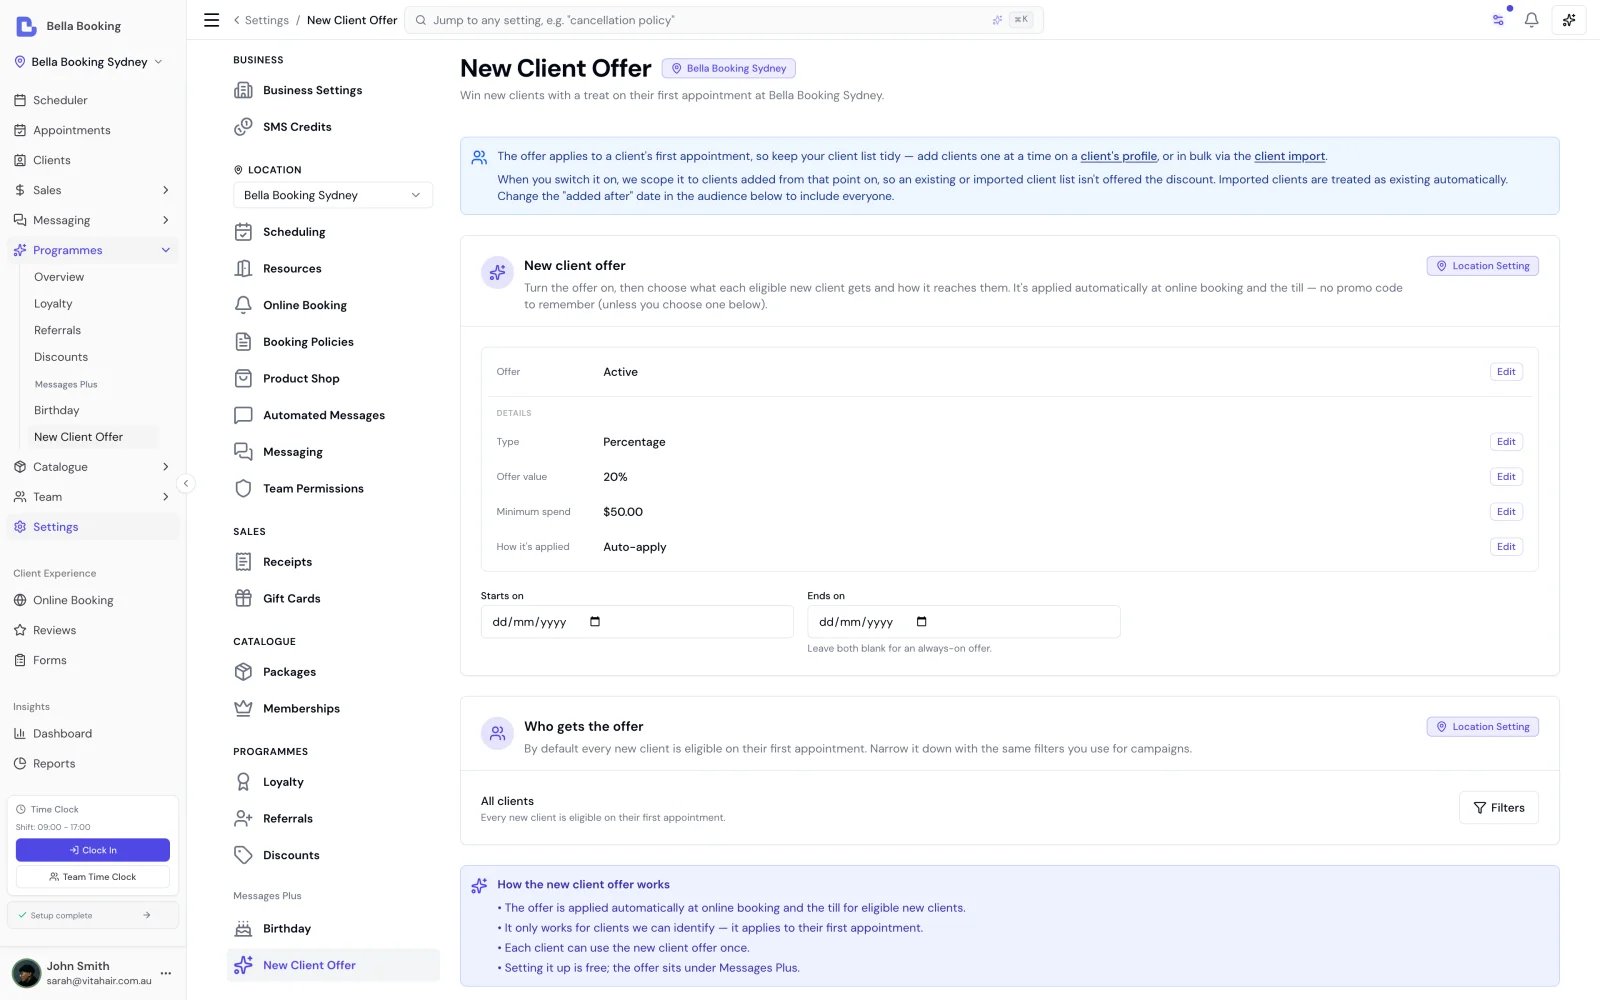Open the Birthday cake icon
1600x1000 pixels.
click(x=243, y=929)
